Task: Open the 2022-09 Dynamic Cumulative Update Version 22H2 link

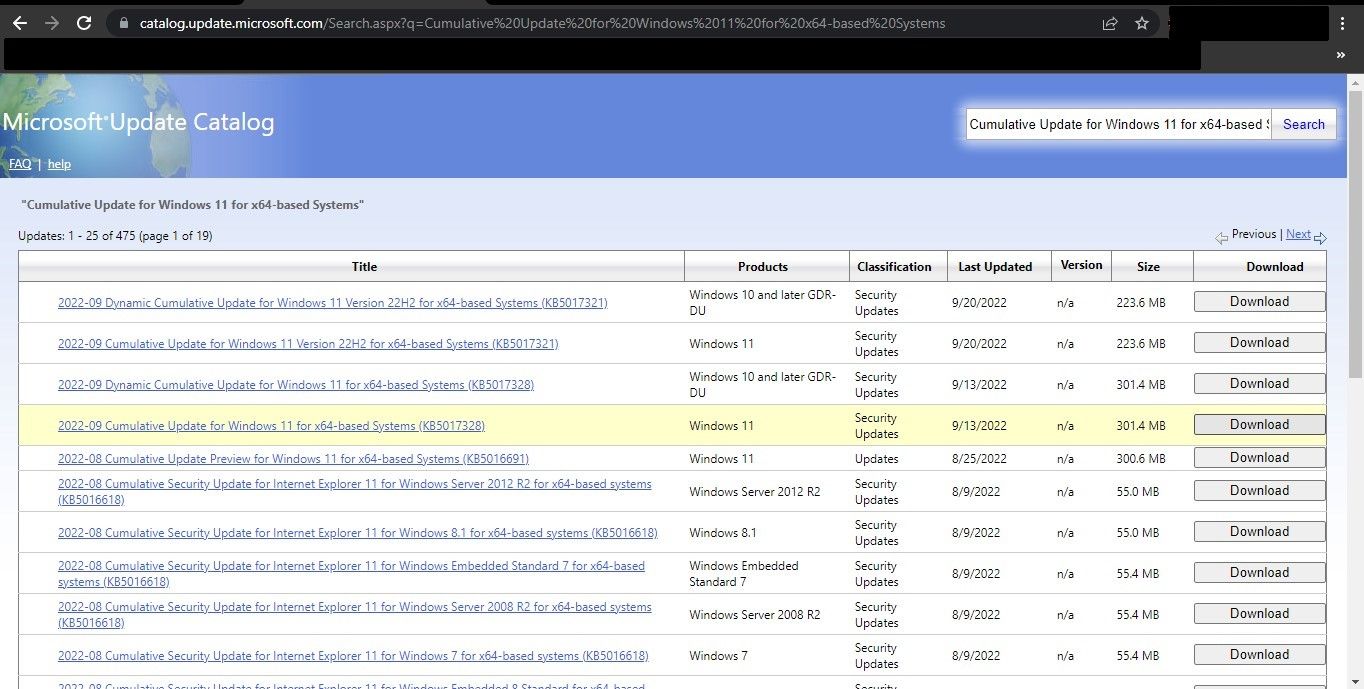Action: point(333,303)
